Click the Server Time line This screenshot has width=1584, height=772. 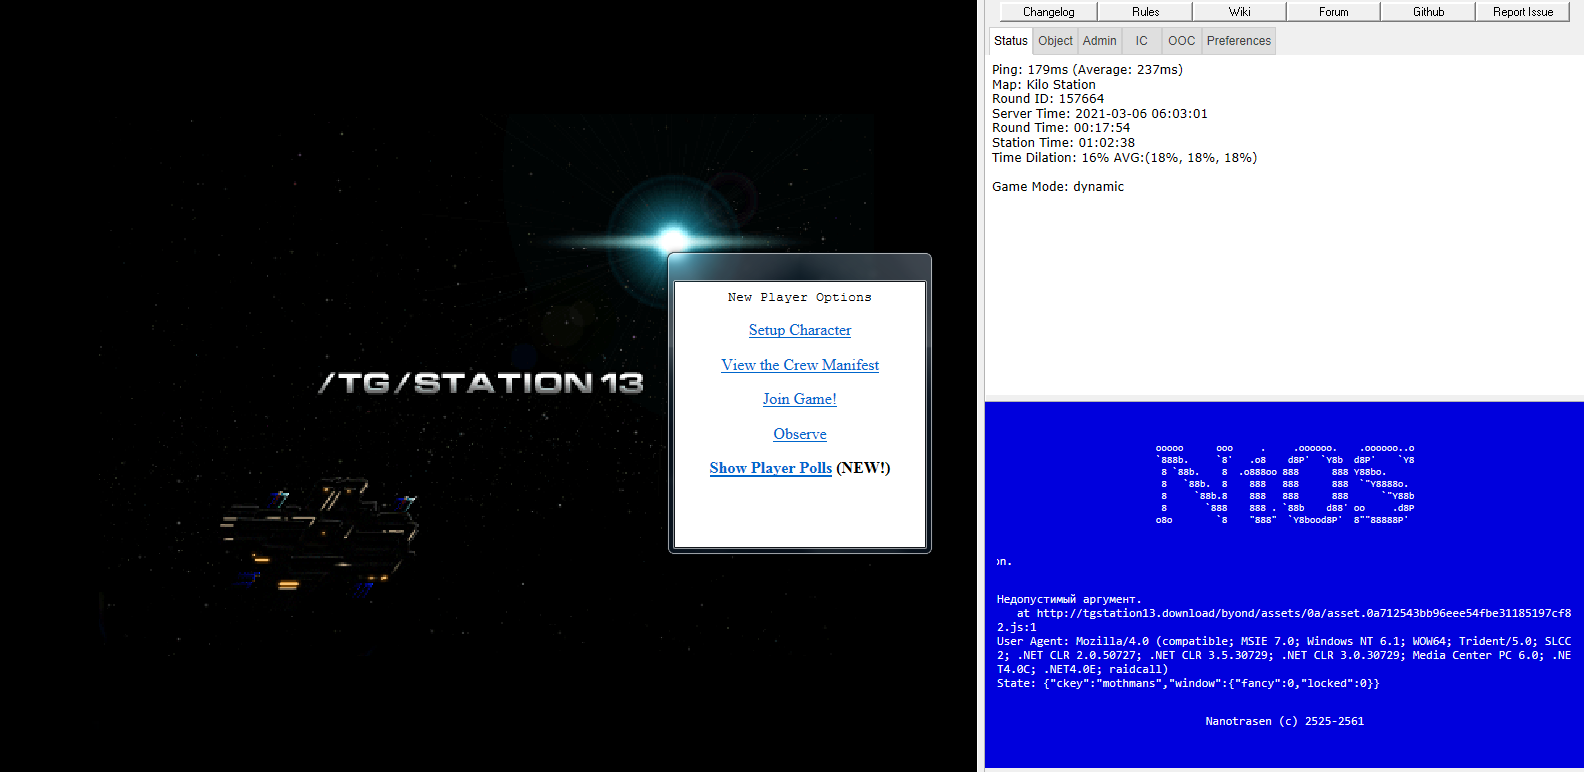[1100, 114]
